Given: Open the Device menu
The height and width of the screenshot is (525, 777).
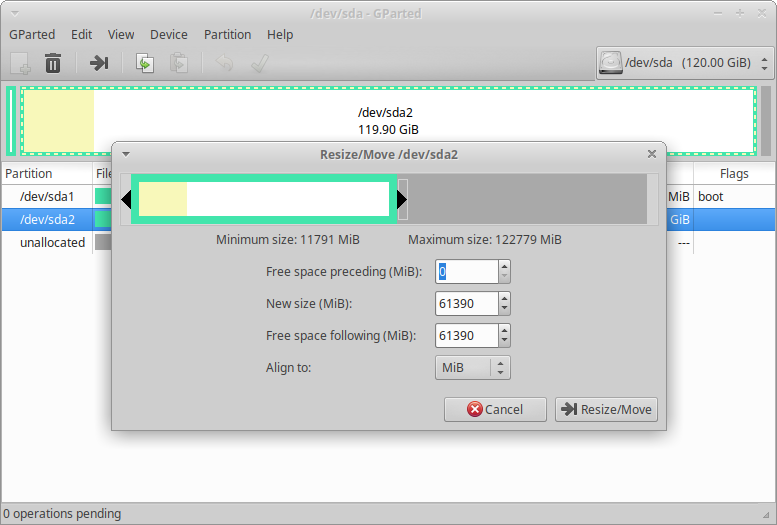Looking at the screenshot, I should point(168,35).
